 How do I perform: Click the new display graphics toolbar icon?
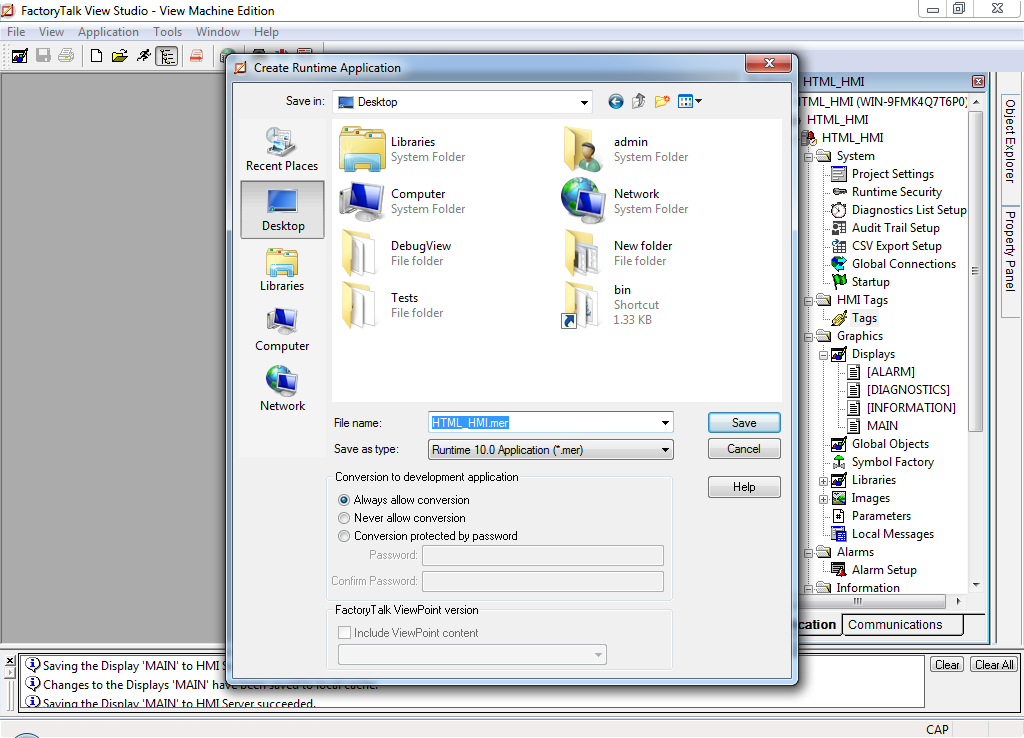coord(20,56)
